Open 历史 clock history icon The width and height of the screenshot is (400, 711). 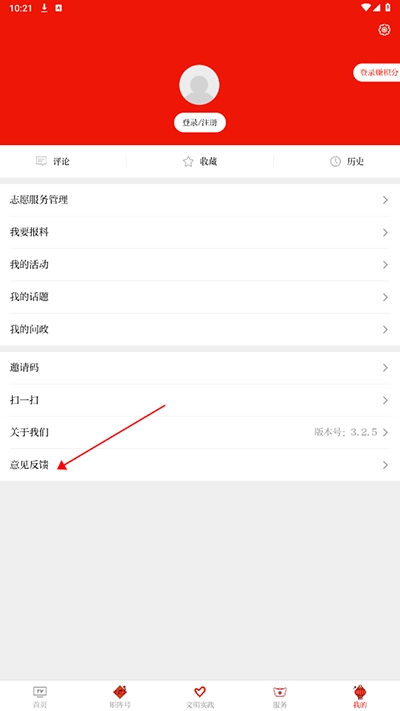coord(335,161)
